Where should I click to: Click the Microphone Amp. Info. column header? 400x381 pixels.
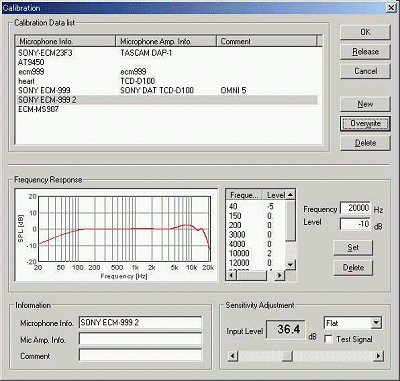(x=166, y=41)
